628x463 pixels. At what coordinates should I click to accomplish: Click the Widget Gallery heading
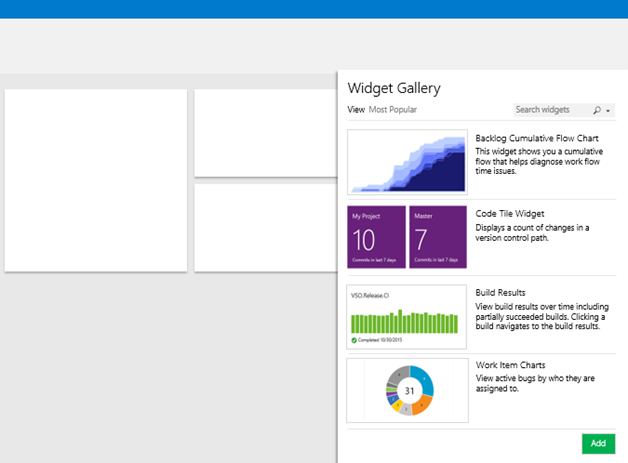394,88
